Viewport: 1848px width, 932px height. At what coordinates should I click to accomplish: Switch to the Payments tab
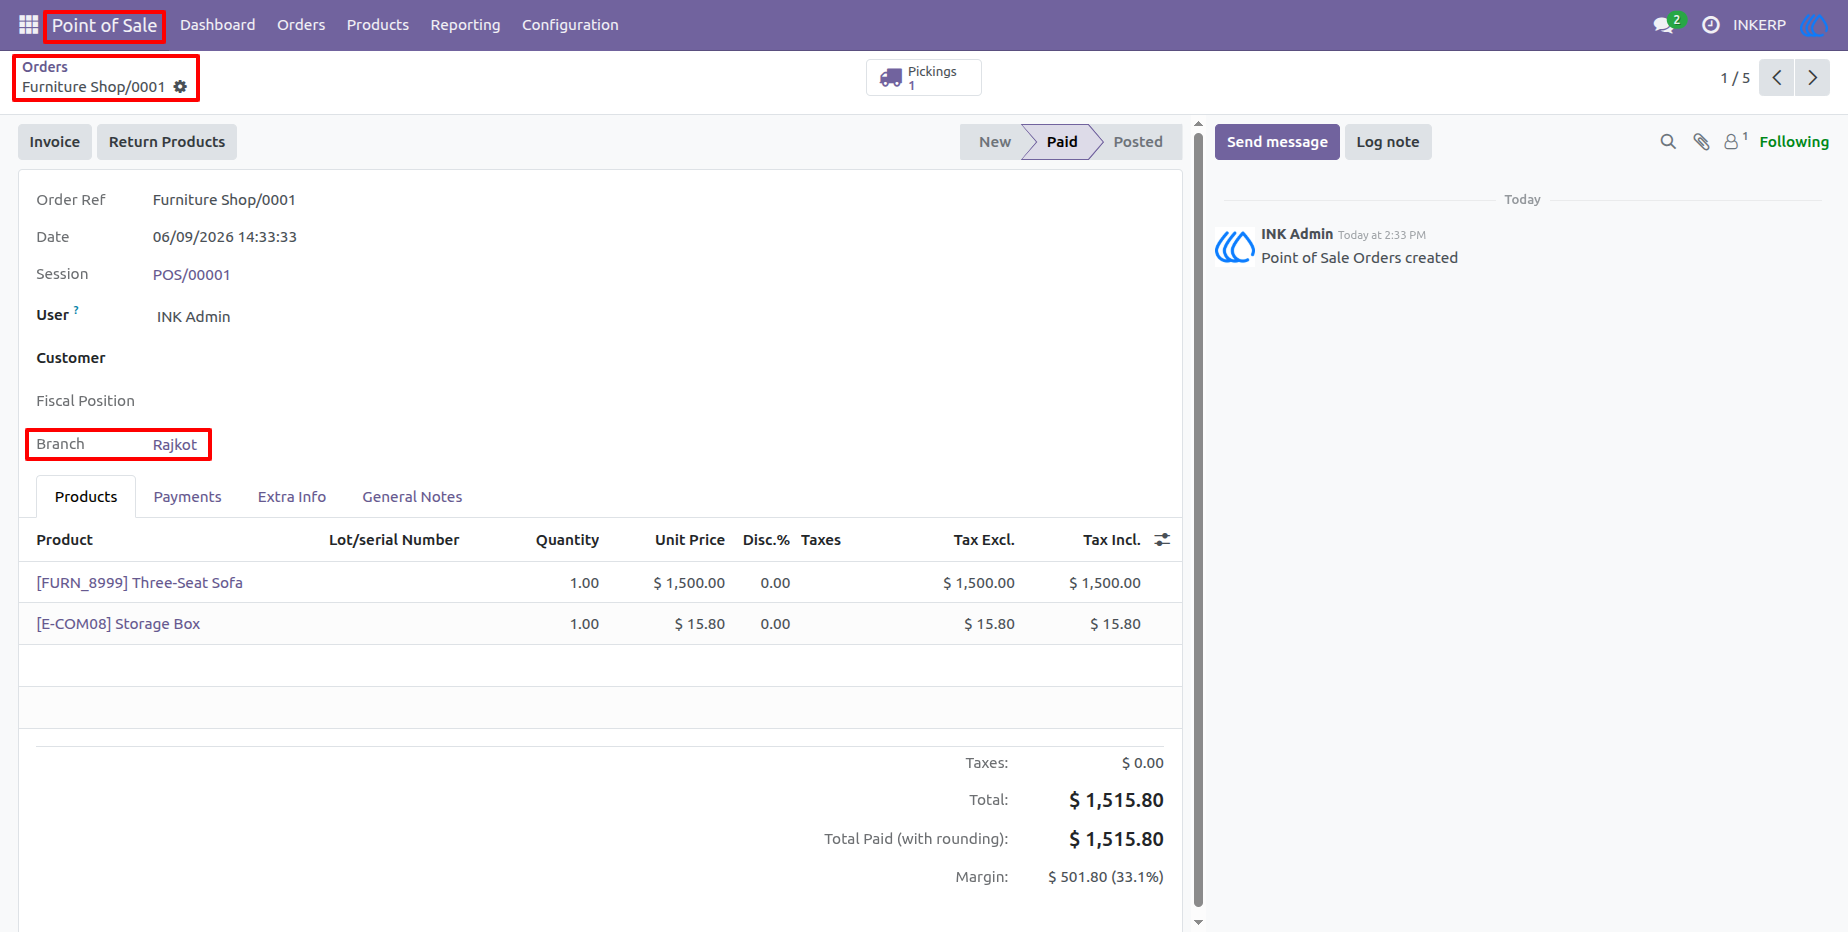[187, 497]
